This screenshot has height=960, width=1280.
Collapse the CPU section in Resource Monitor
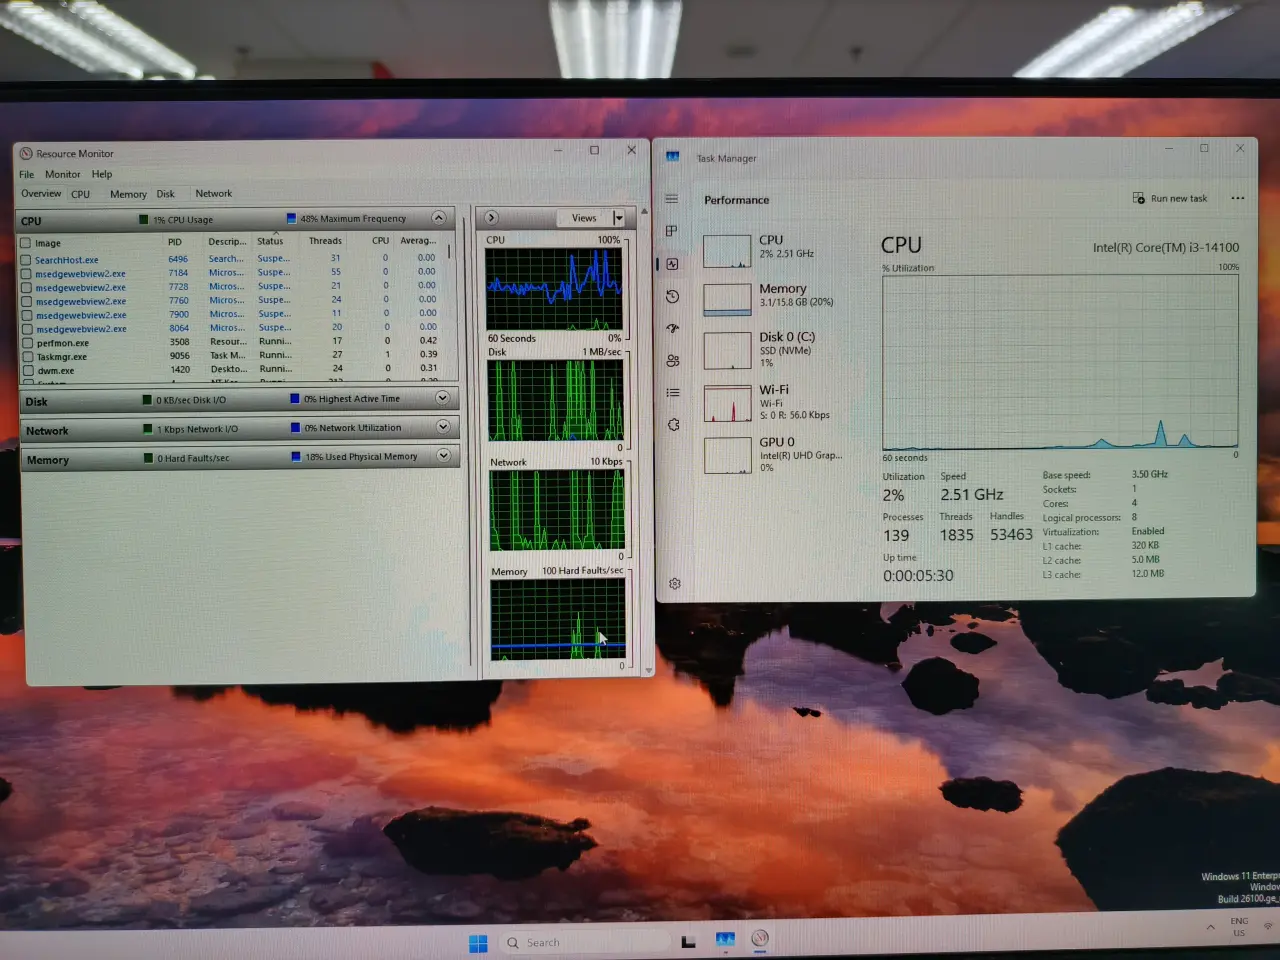click(438, 217)
